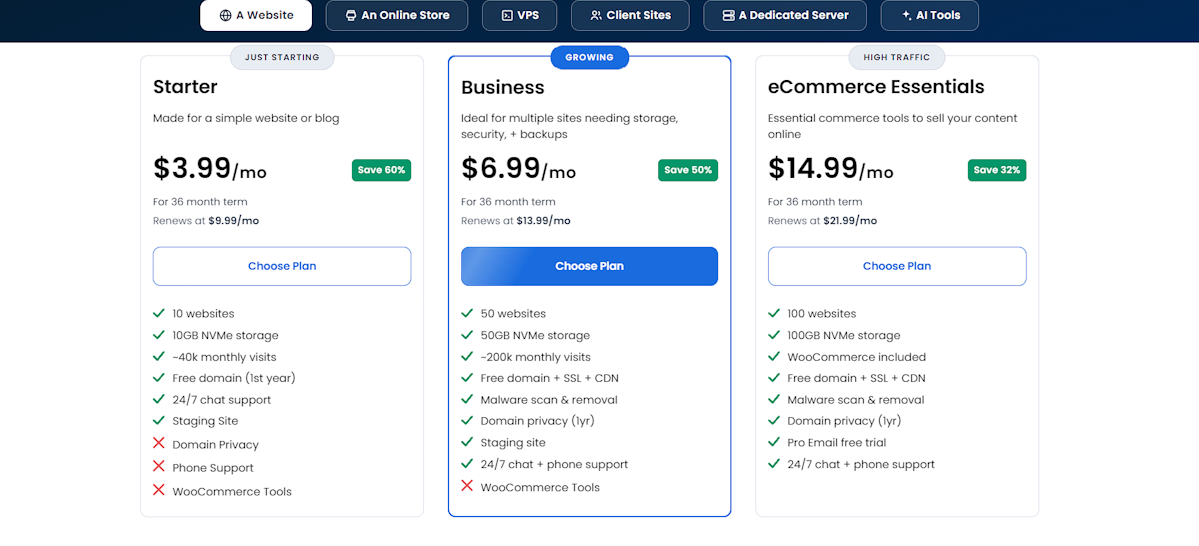Click checkmark next to 50GB NVMe storage

pos(467,334)
